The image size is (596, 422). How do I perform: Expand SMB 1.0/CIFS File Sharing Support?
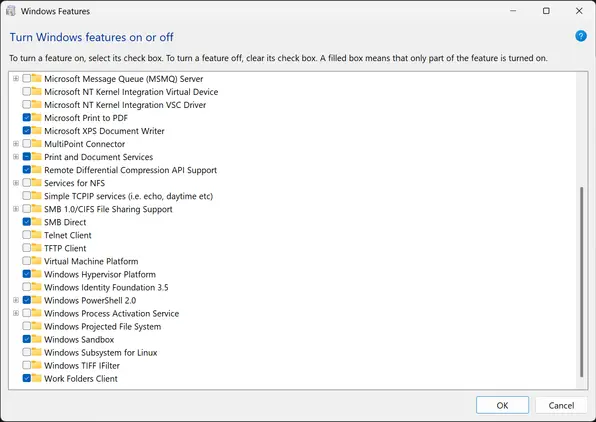(x=16, y=209)
